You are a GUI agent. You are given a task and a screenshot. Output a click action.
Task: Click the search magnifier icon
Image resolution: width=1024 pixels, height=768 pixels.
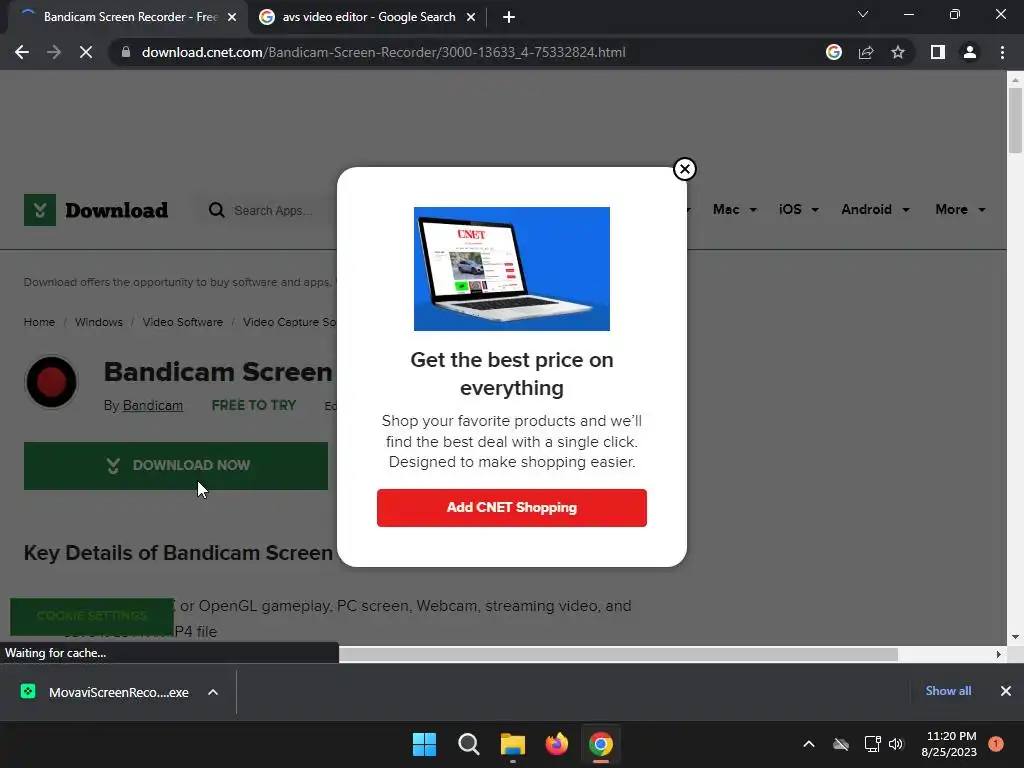(x=216, y=210)
